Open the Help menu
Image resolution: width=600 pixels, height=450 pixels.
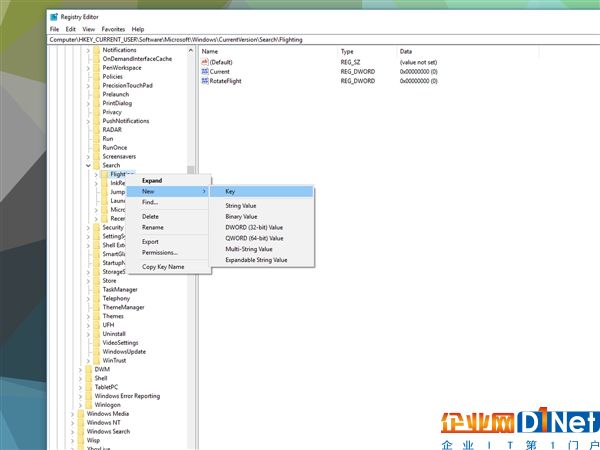coord(138,29)
